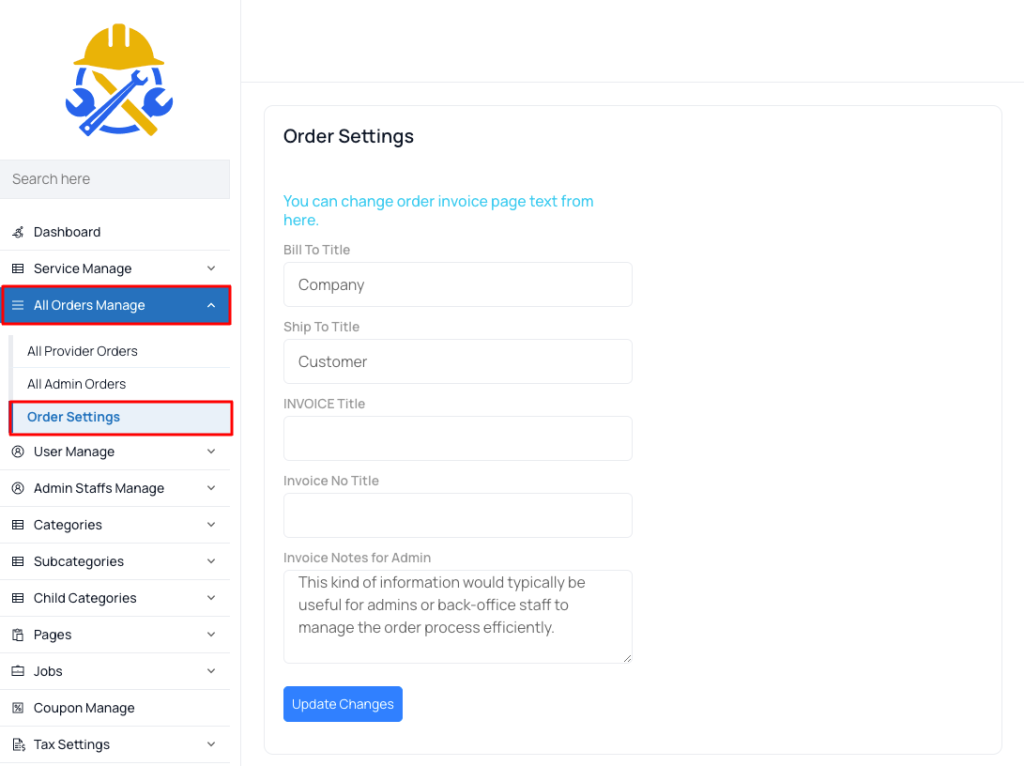
Task: Click the Service Manage table icon
Action: [x=18, y=268]
